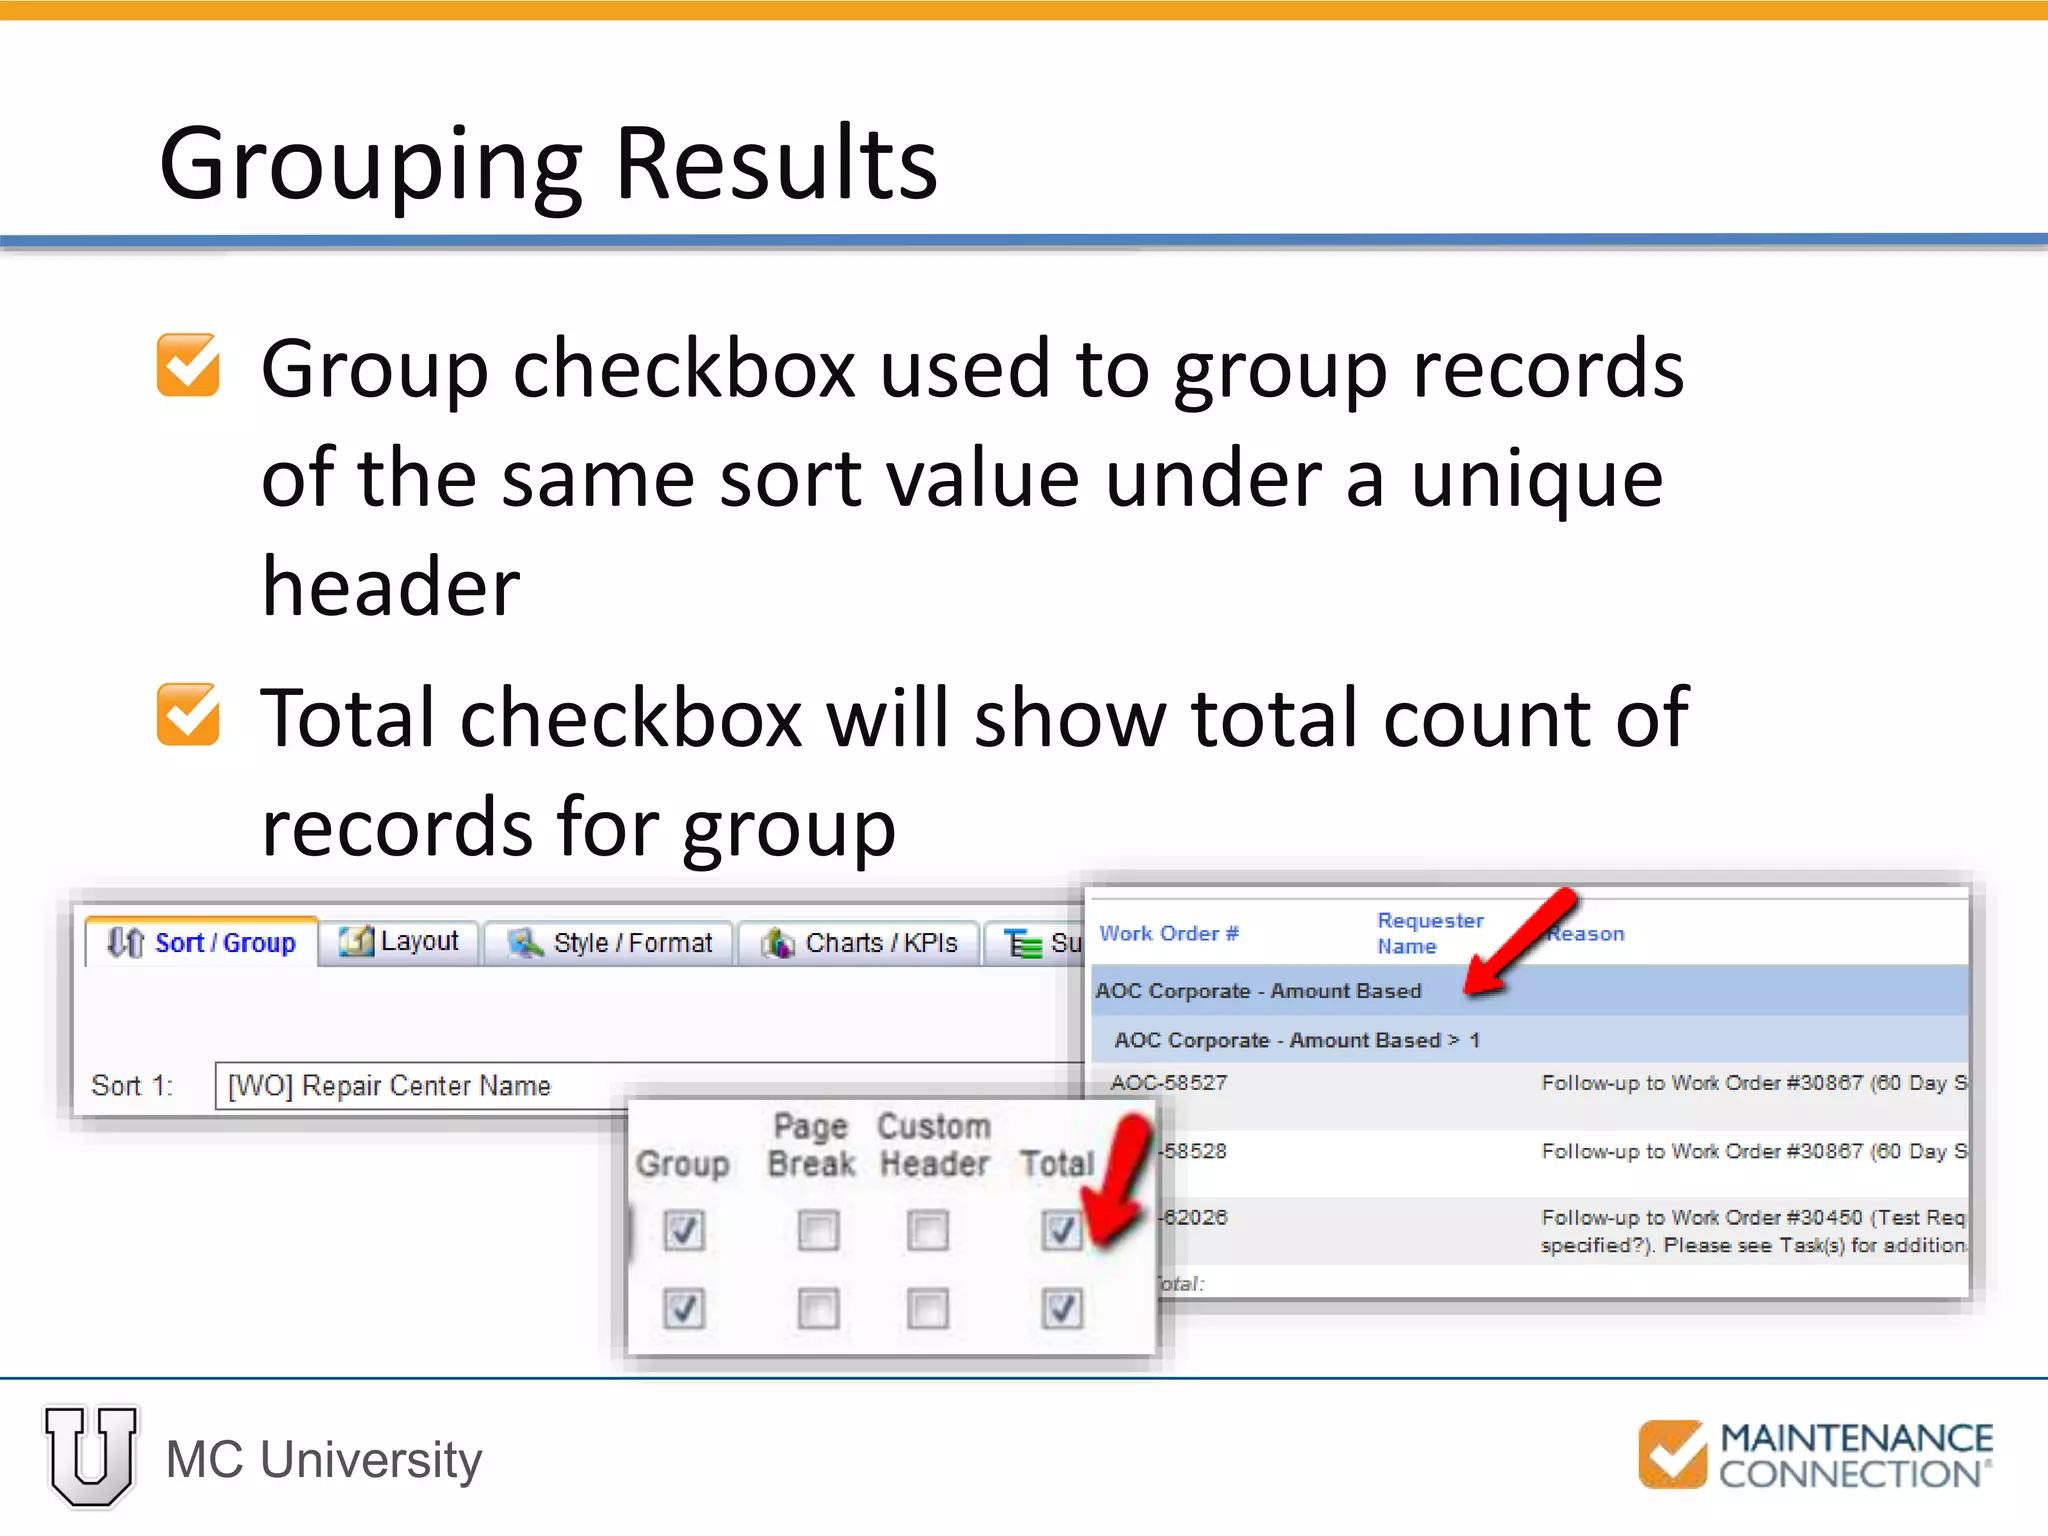
Task: Click the sort arrows icon on Sort / Group tab
Action: pos(126,942)
